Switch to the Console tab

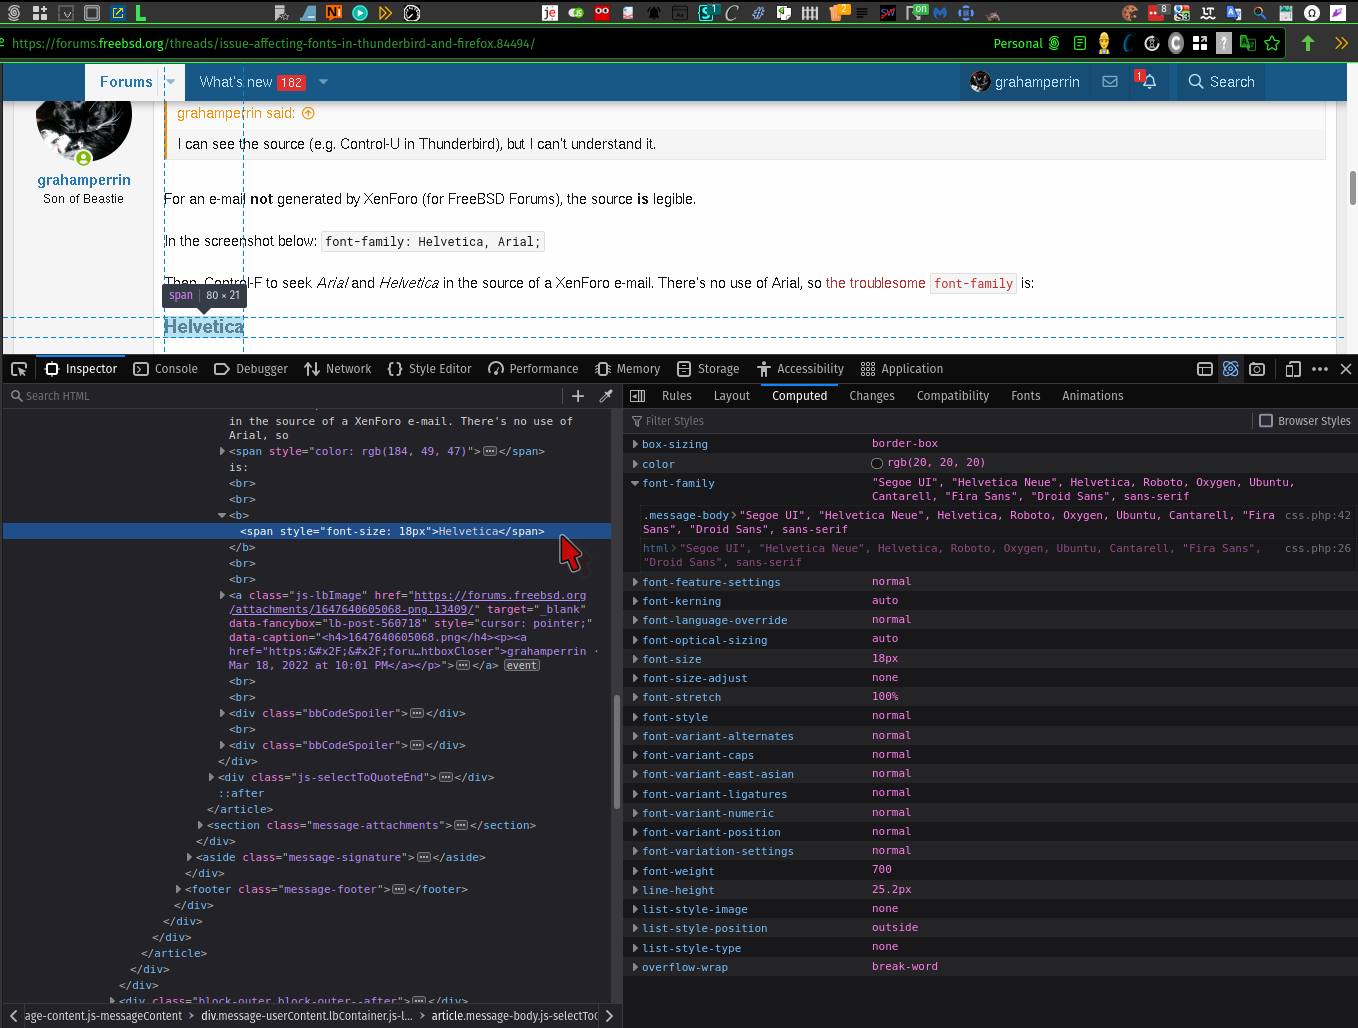coord(166,369)
